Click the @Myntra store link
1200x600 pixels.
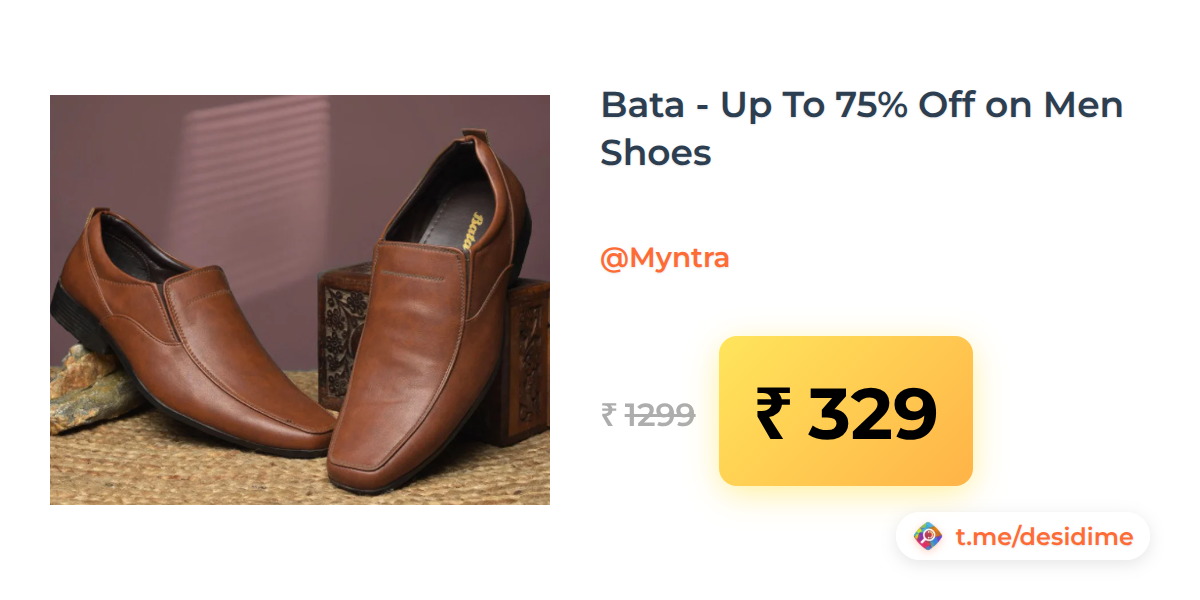(x=664, y=258)
